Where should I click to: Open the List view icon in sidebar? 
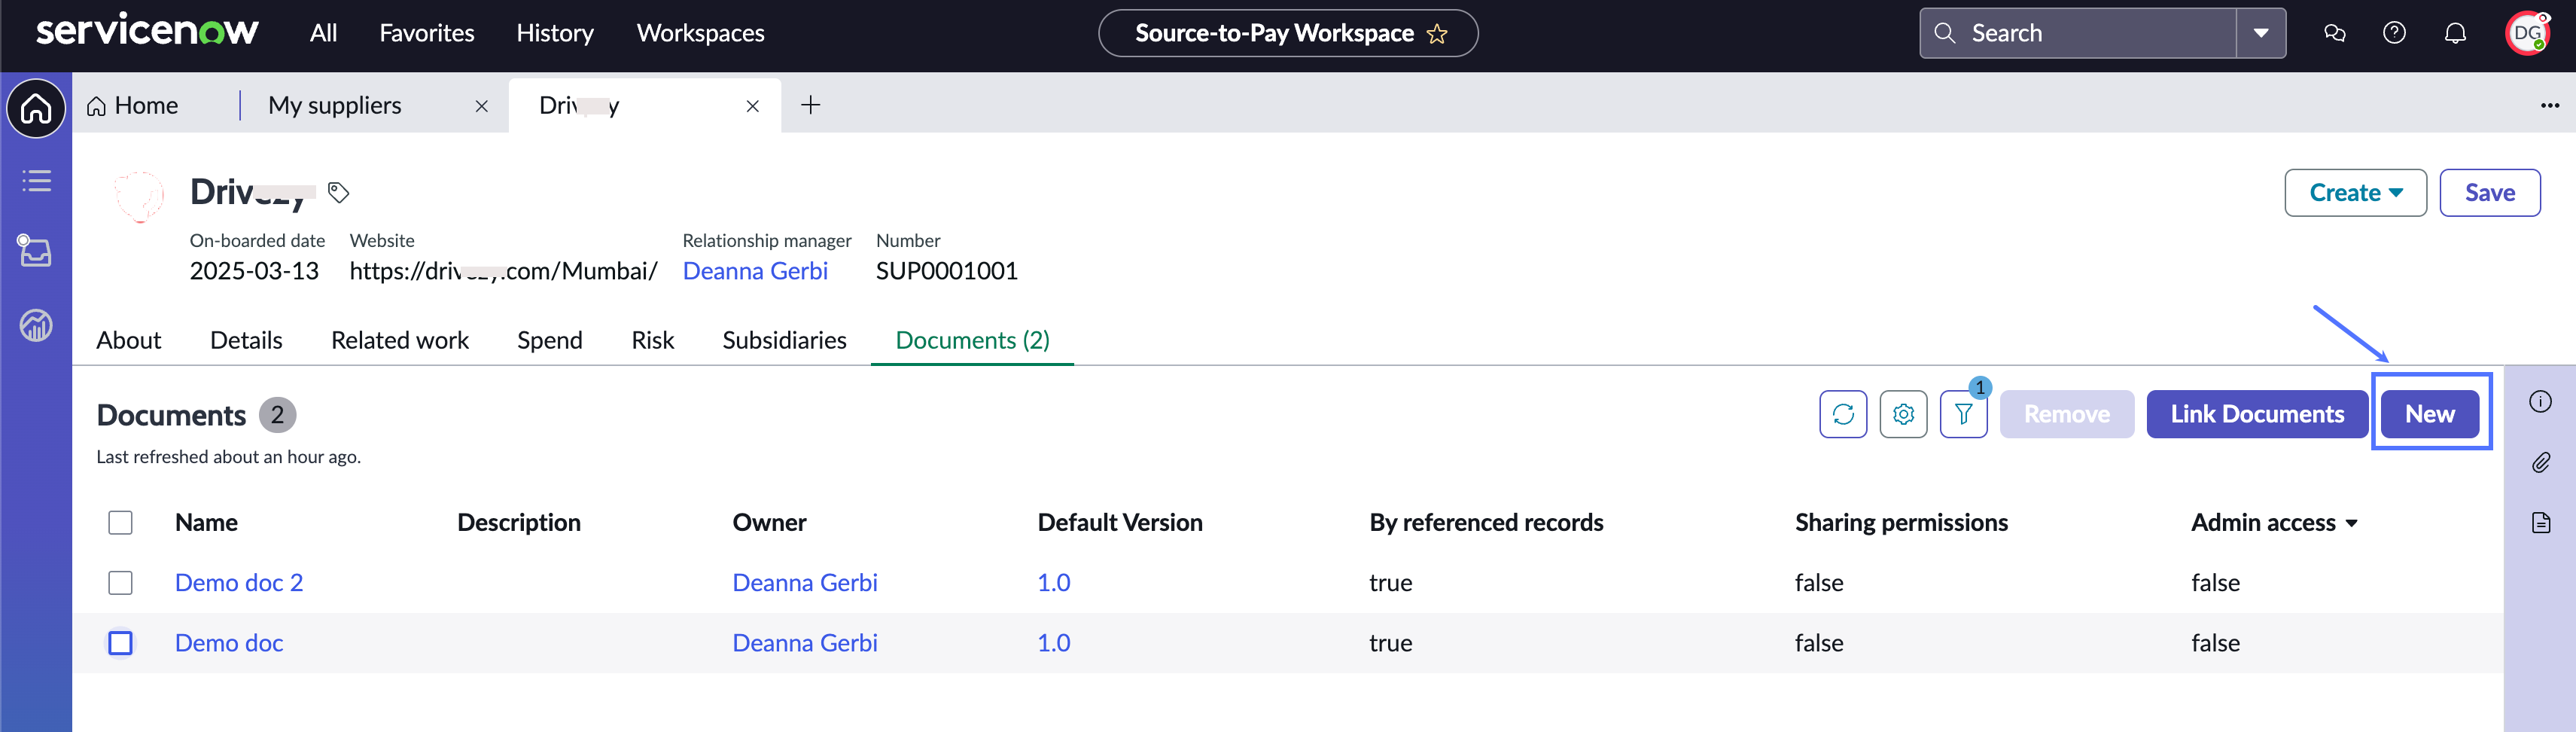tap(36, 181)
